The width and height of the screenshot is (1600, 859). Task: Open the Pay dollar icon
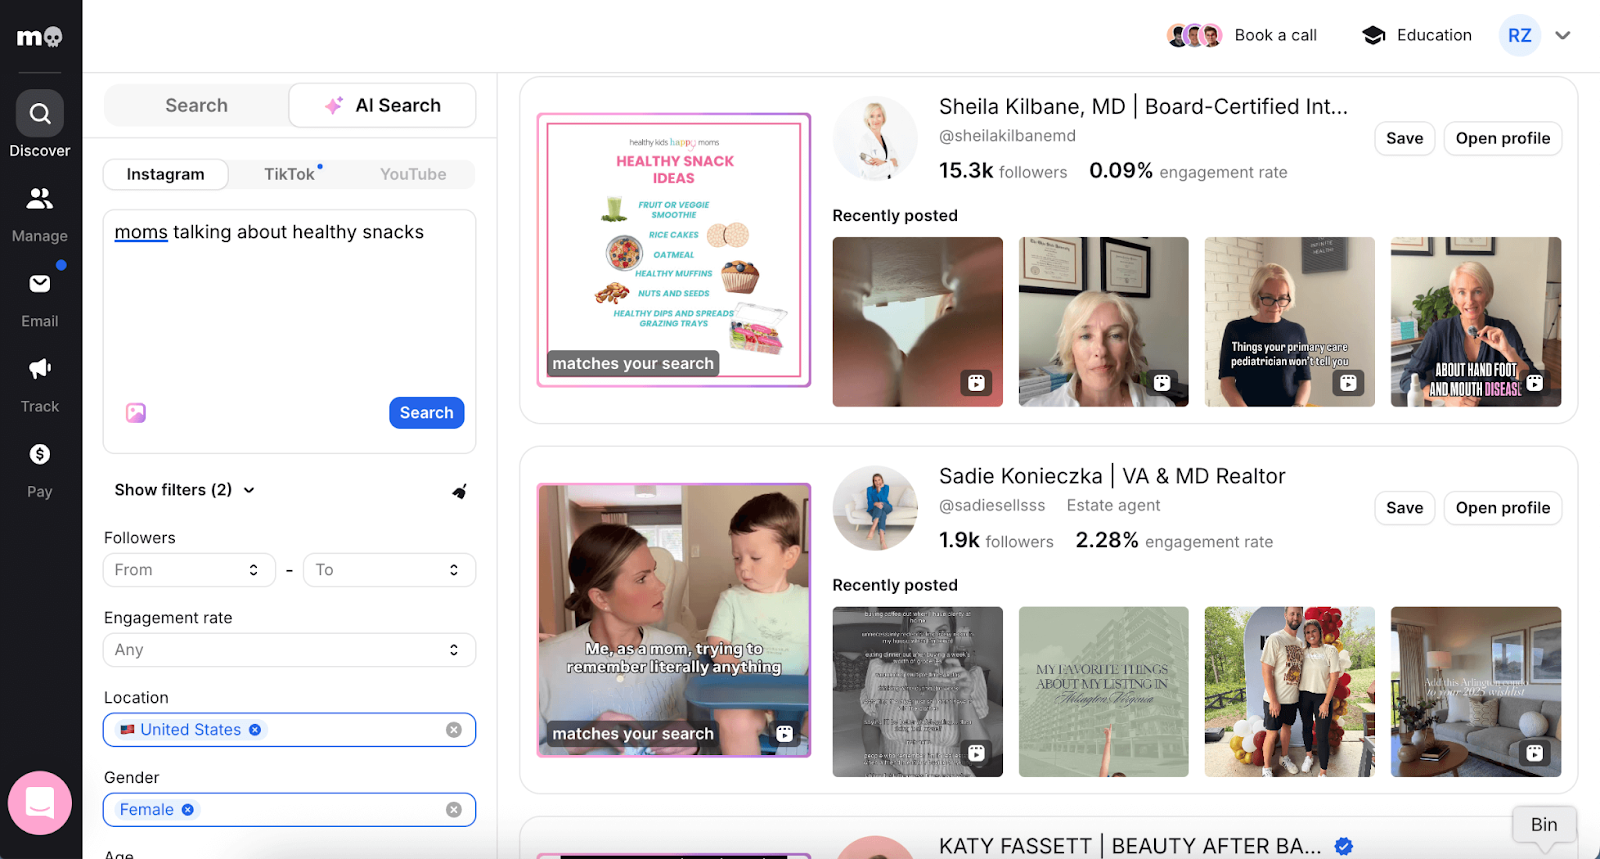pos(40,454)
